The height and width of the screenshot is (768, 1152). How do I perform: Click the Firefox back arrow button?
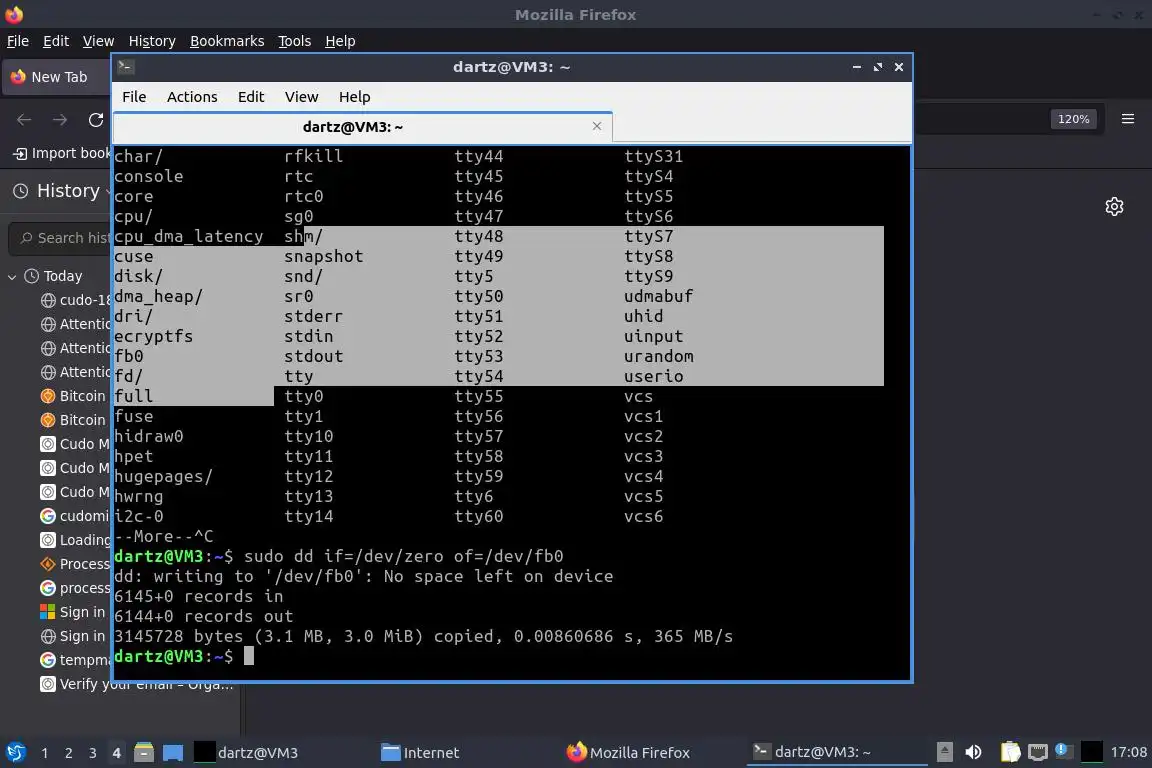coord(24,120)
